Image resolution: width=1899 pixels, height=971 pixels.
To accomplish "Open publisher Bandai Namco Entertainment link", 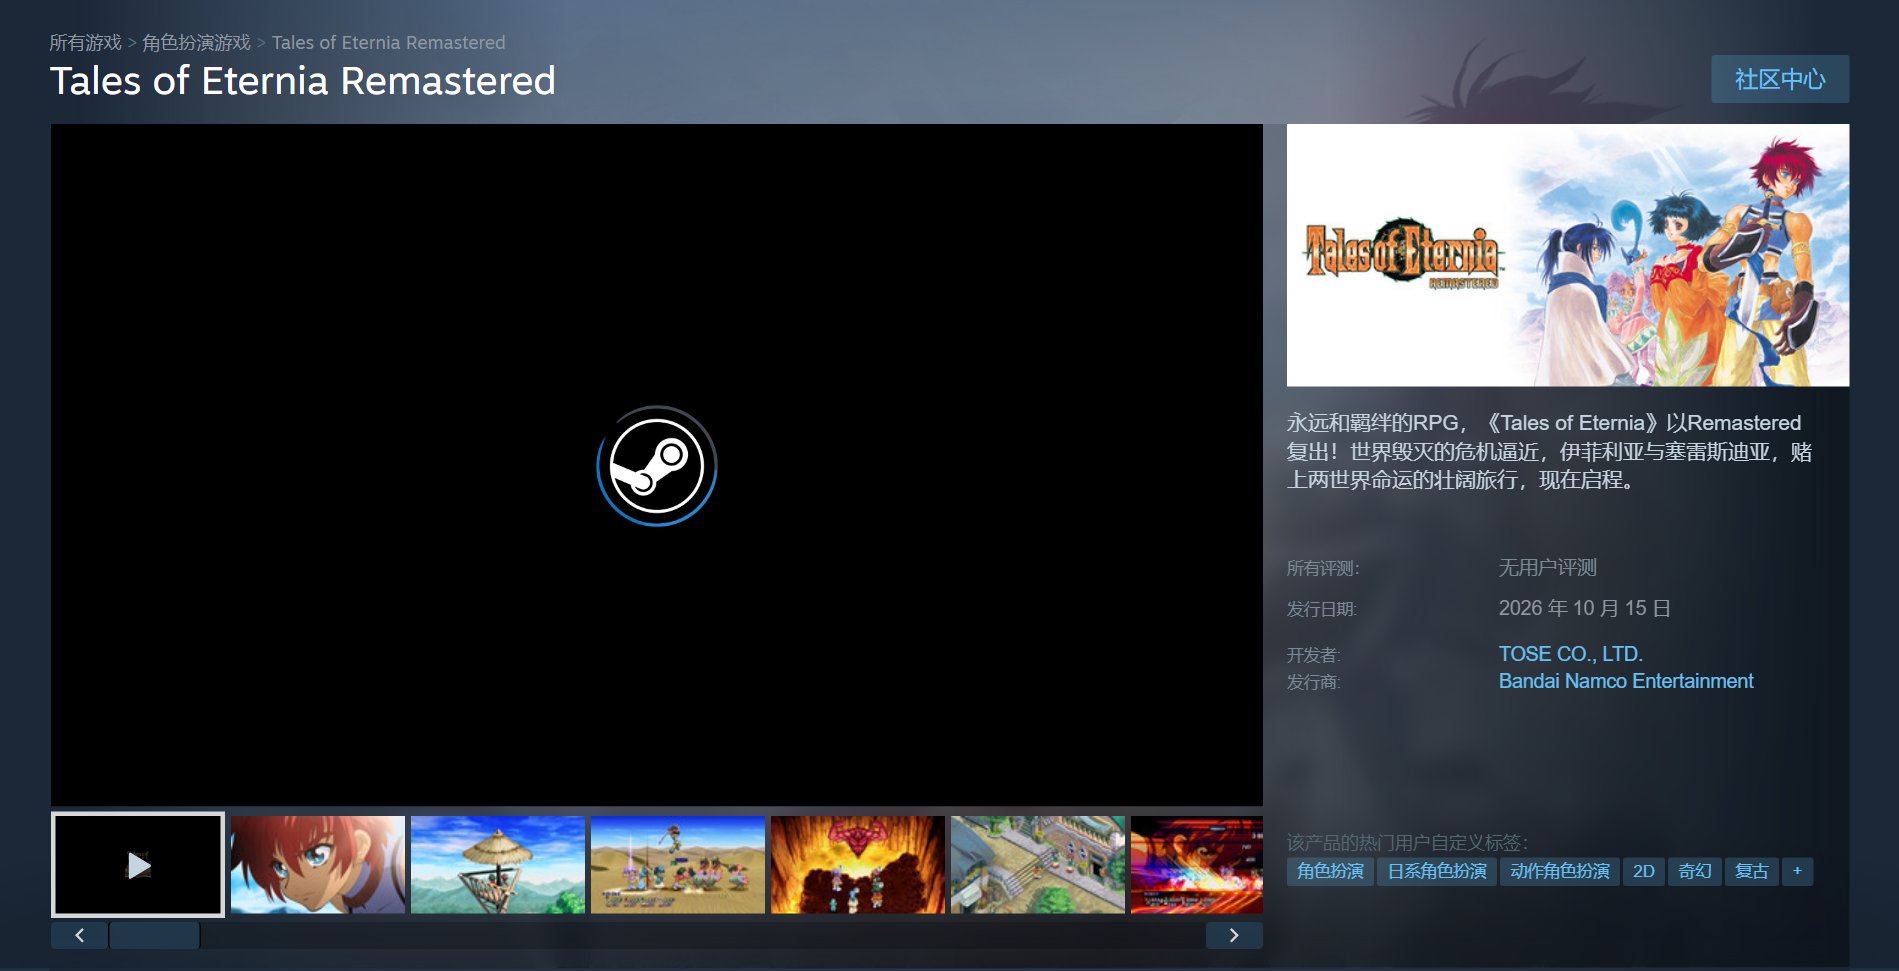I will 1626,681.
